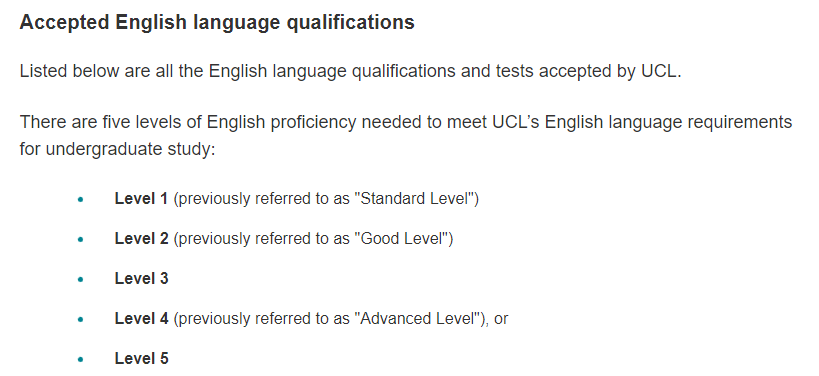Viewport: 819px width, 376px height.
Task: Click the quoted "Advanced Level" text
Action: click(420, 319)
